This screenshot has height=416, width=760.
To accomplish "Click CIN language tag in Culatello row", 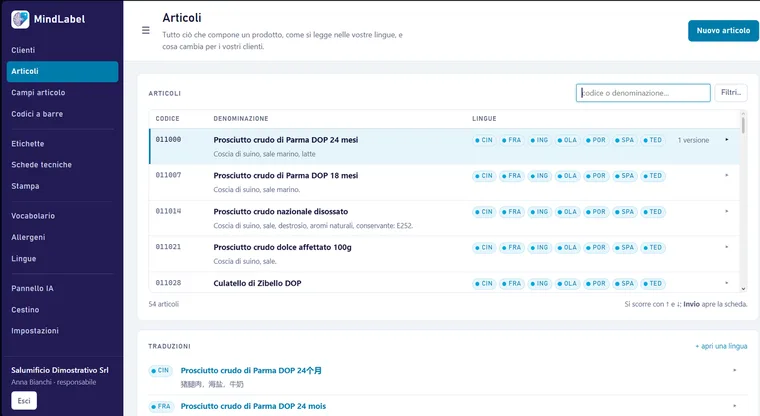I will tap(484, 284).
